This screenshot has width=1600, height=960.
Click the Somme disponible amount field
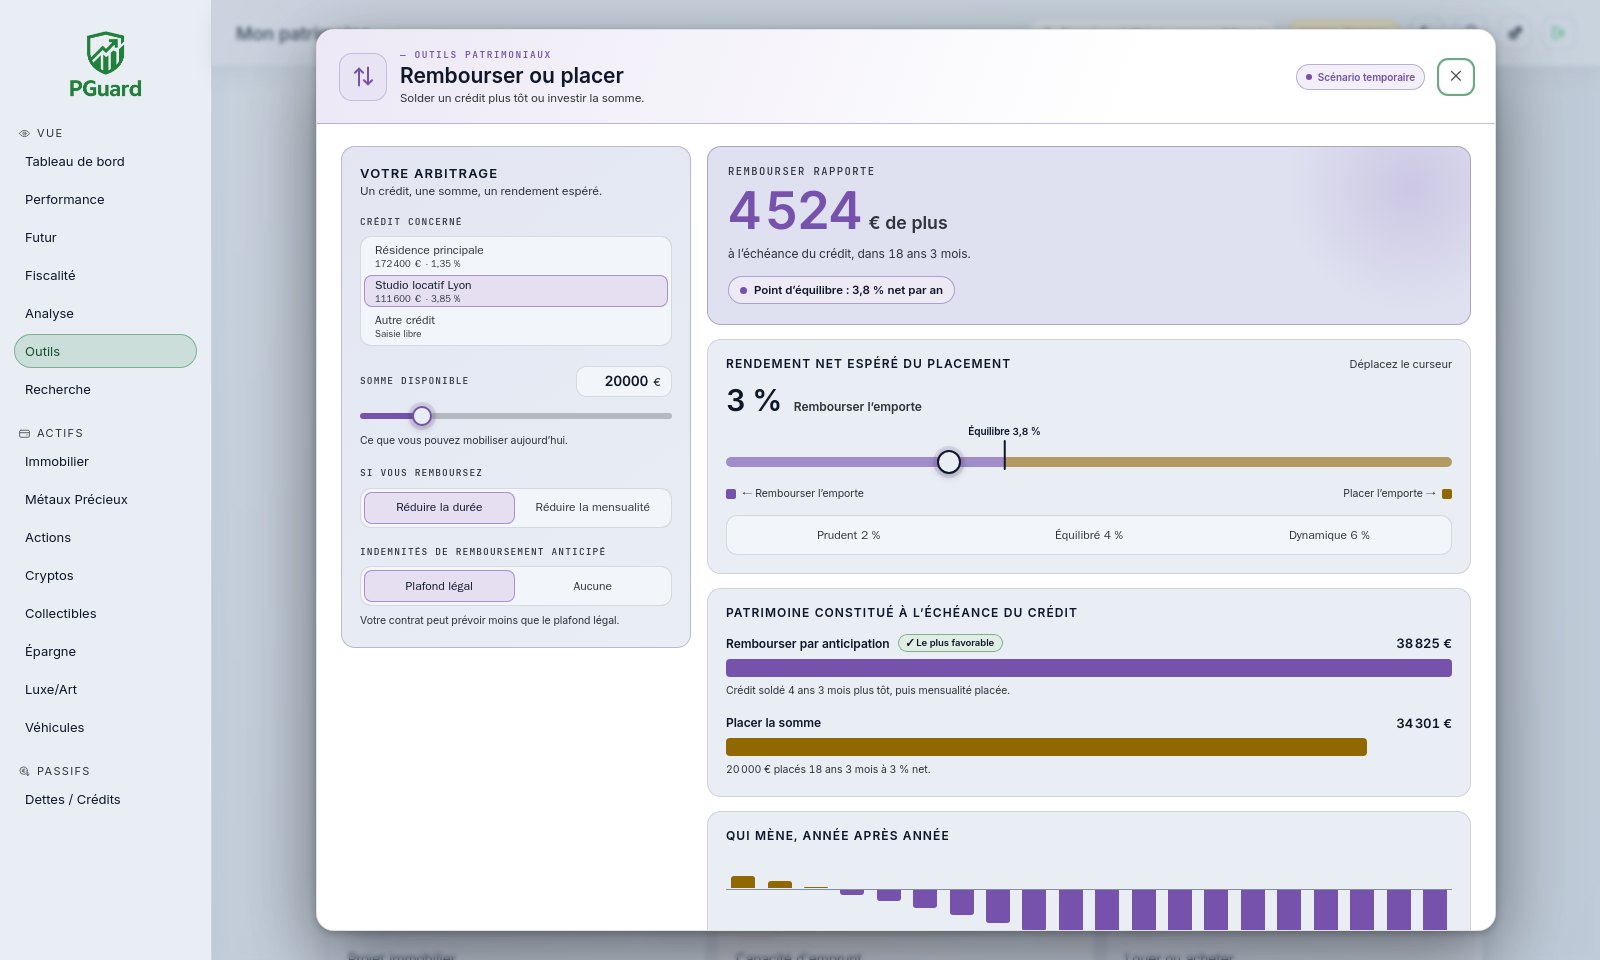(x=624, y=381)
